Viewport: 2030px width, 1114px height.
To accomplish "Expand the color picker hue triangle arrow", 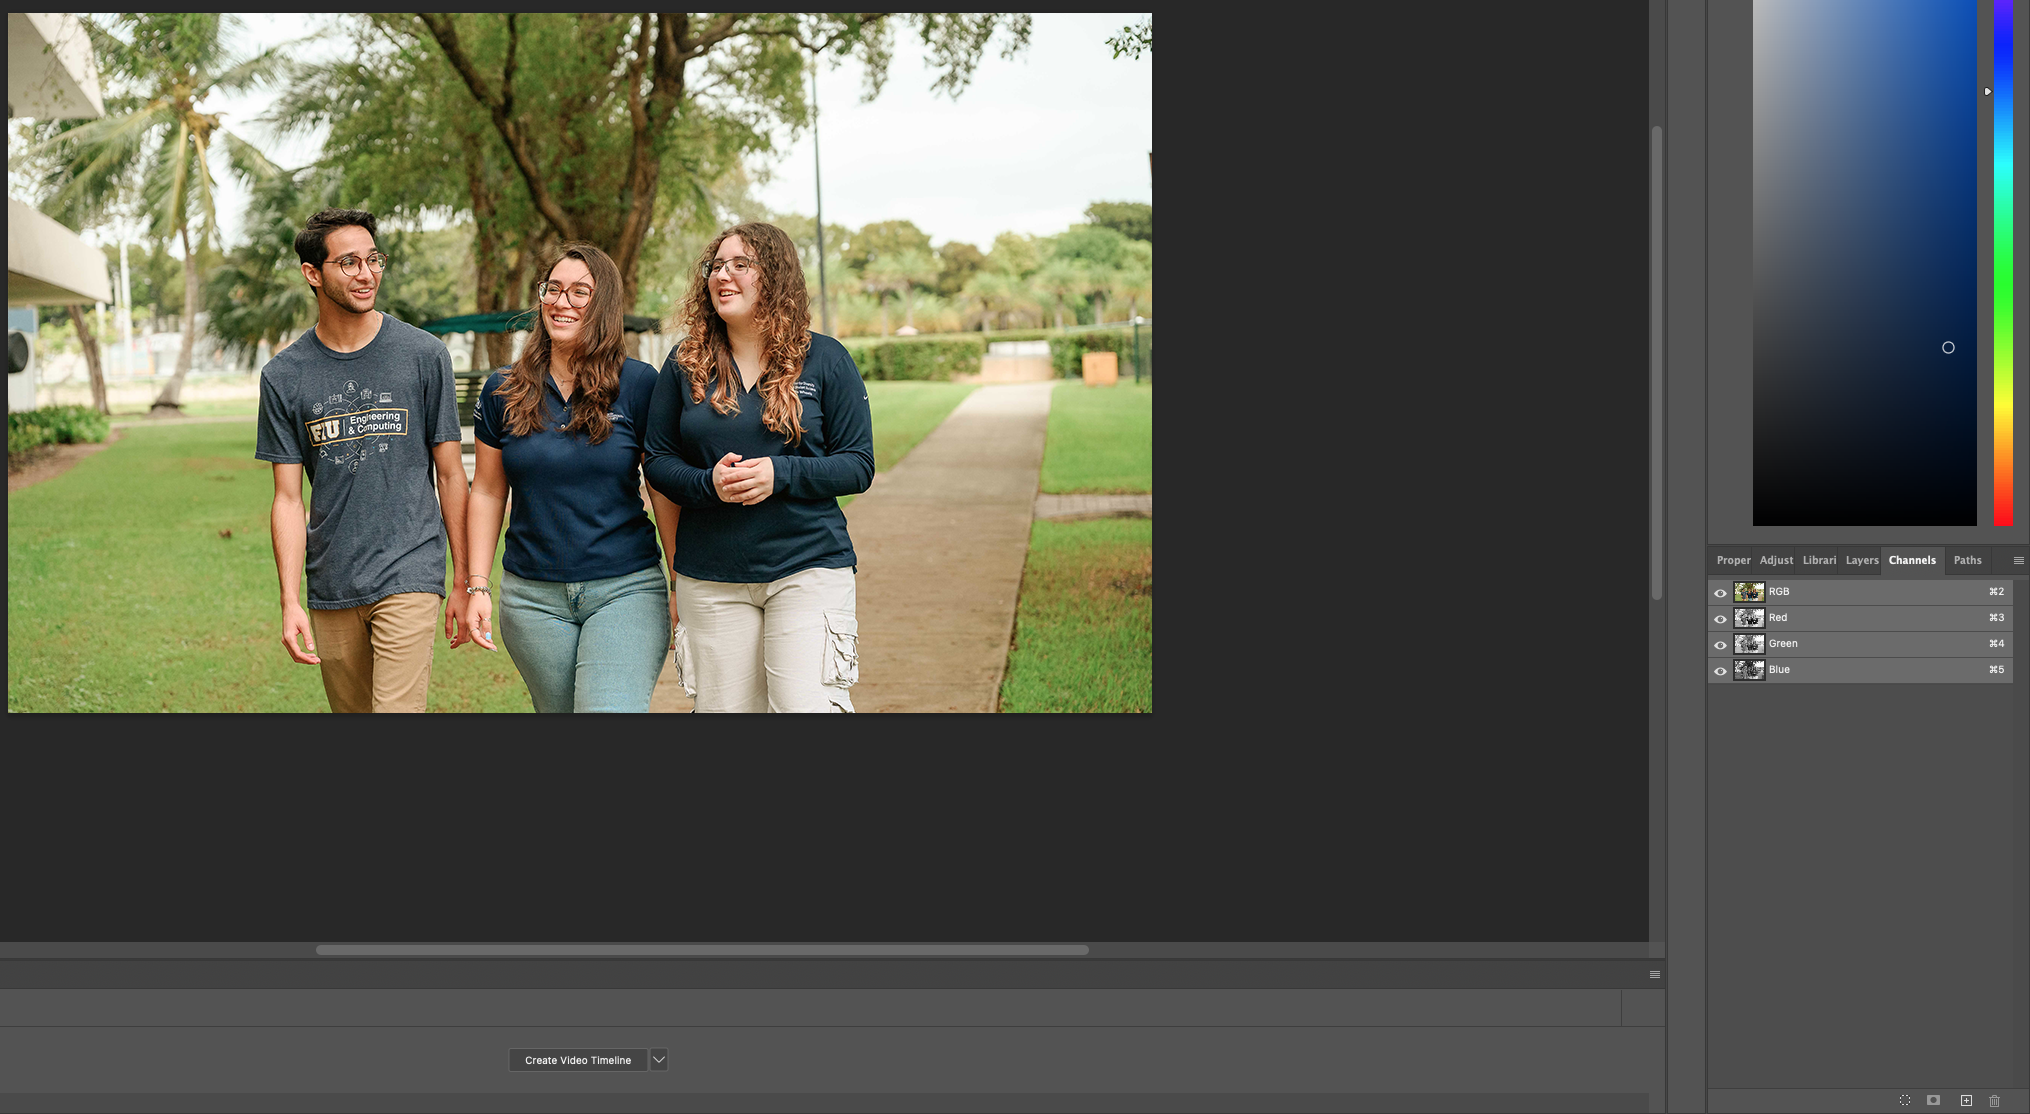I will tap(1988, 91).
